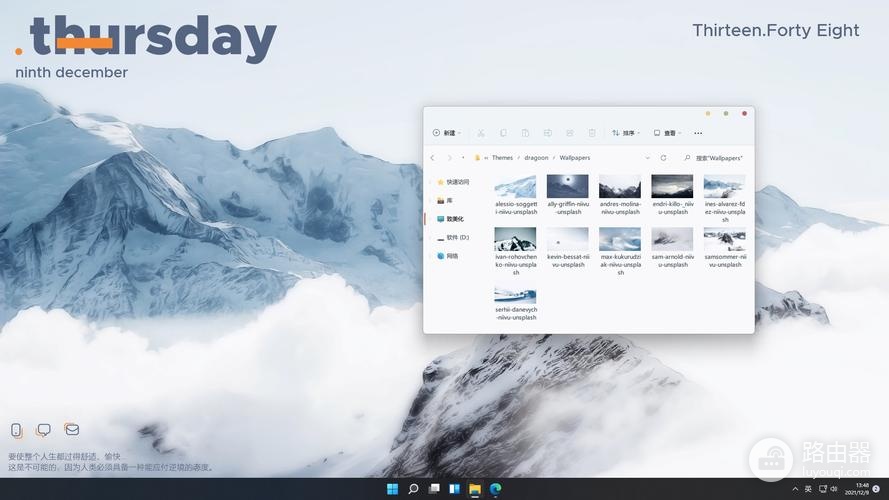
Task: Open the three-dots See more menu
Action: (698, 133)
